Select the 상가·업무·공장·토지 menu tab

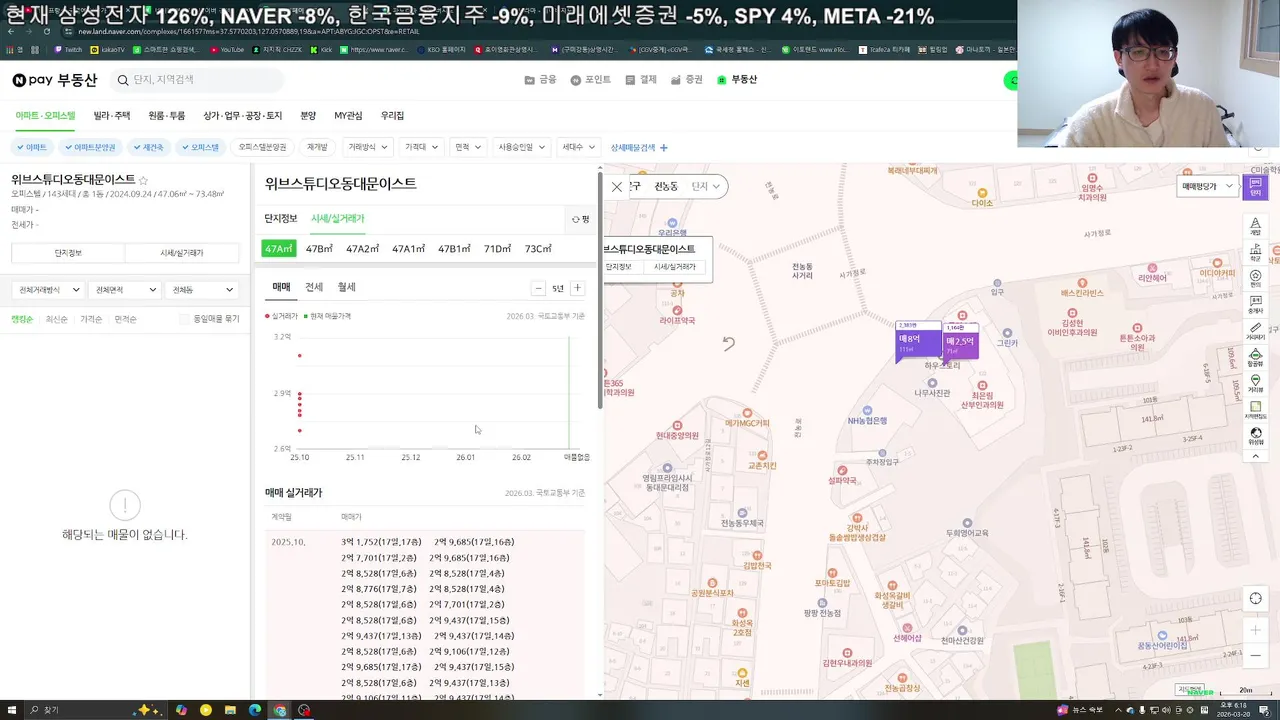(243, 116)
